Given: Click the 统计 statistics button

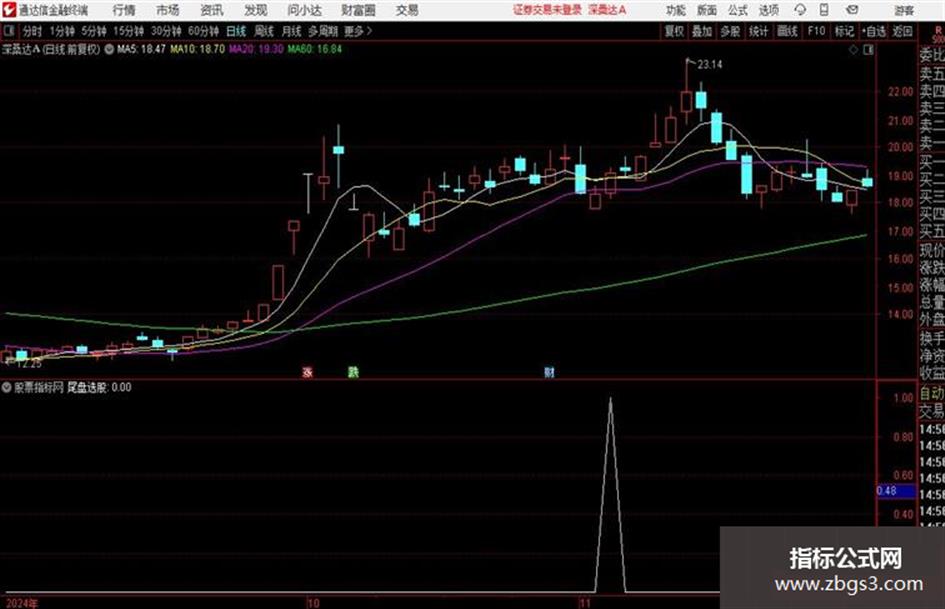Looking at the screenshot, I should pyautogui.click(x=759, y=31).
